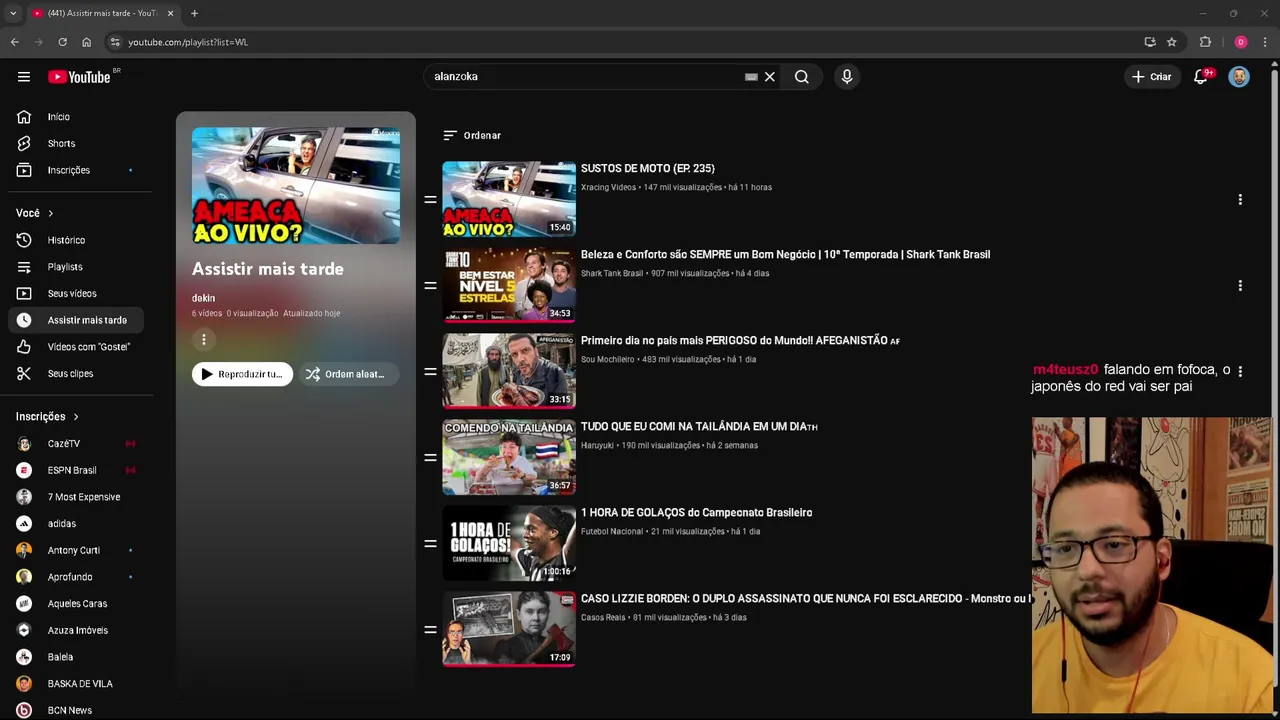The image size is (1280, 720).
Task: Click Reproduzir tudo button
Action: tap(243, 374)
